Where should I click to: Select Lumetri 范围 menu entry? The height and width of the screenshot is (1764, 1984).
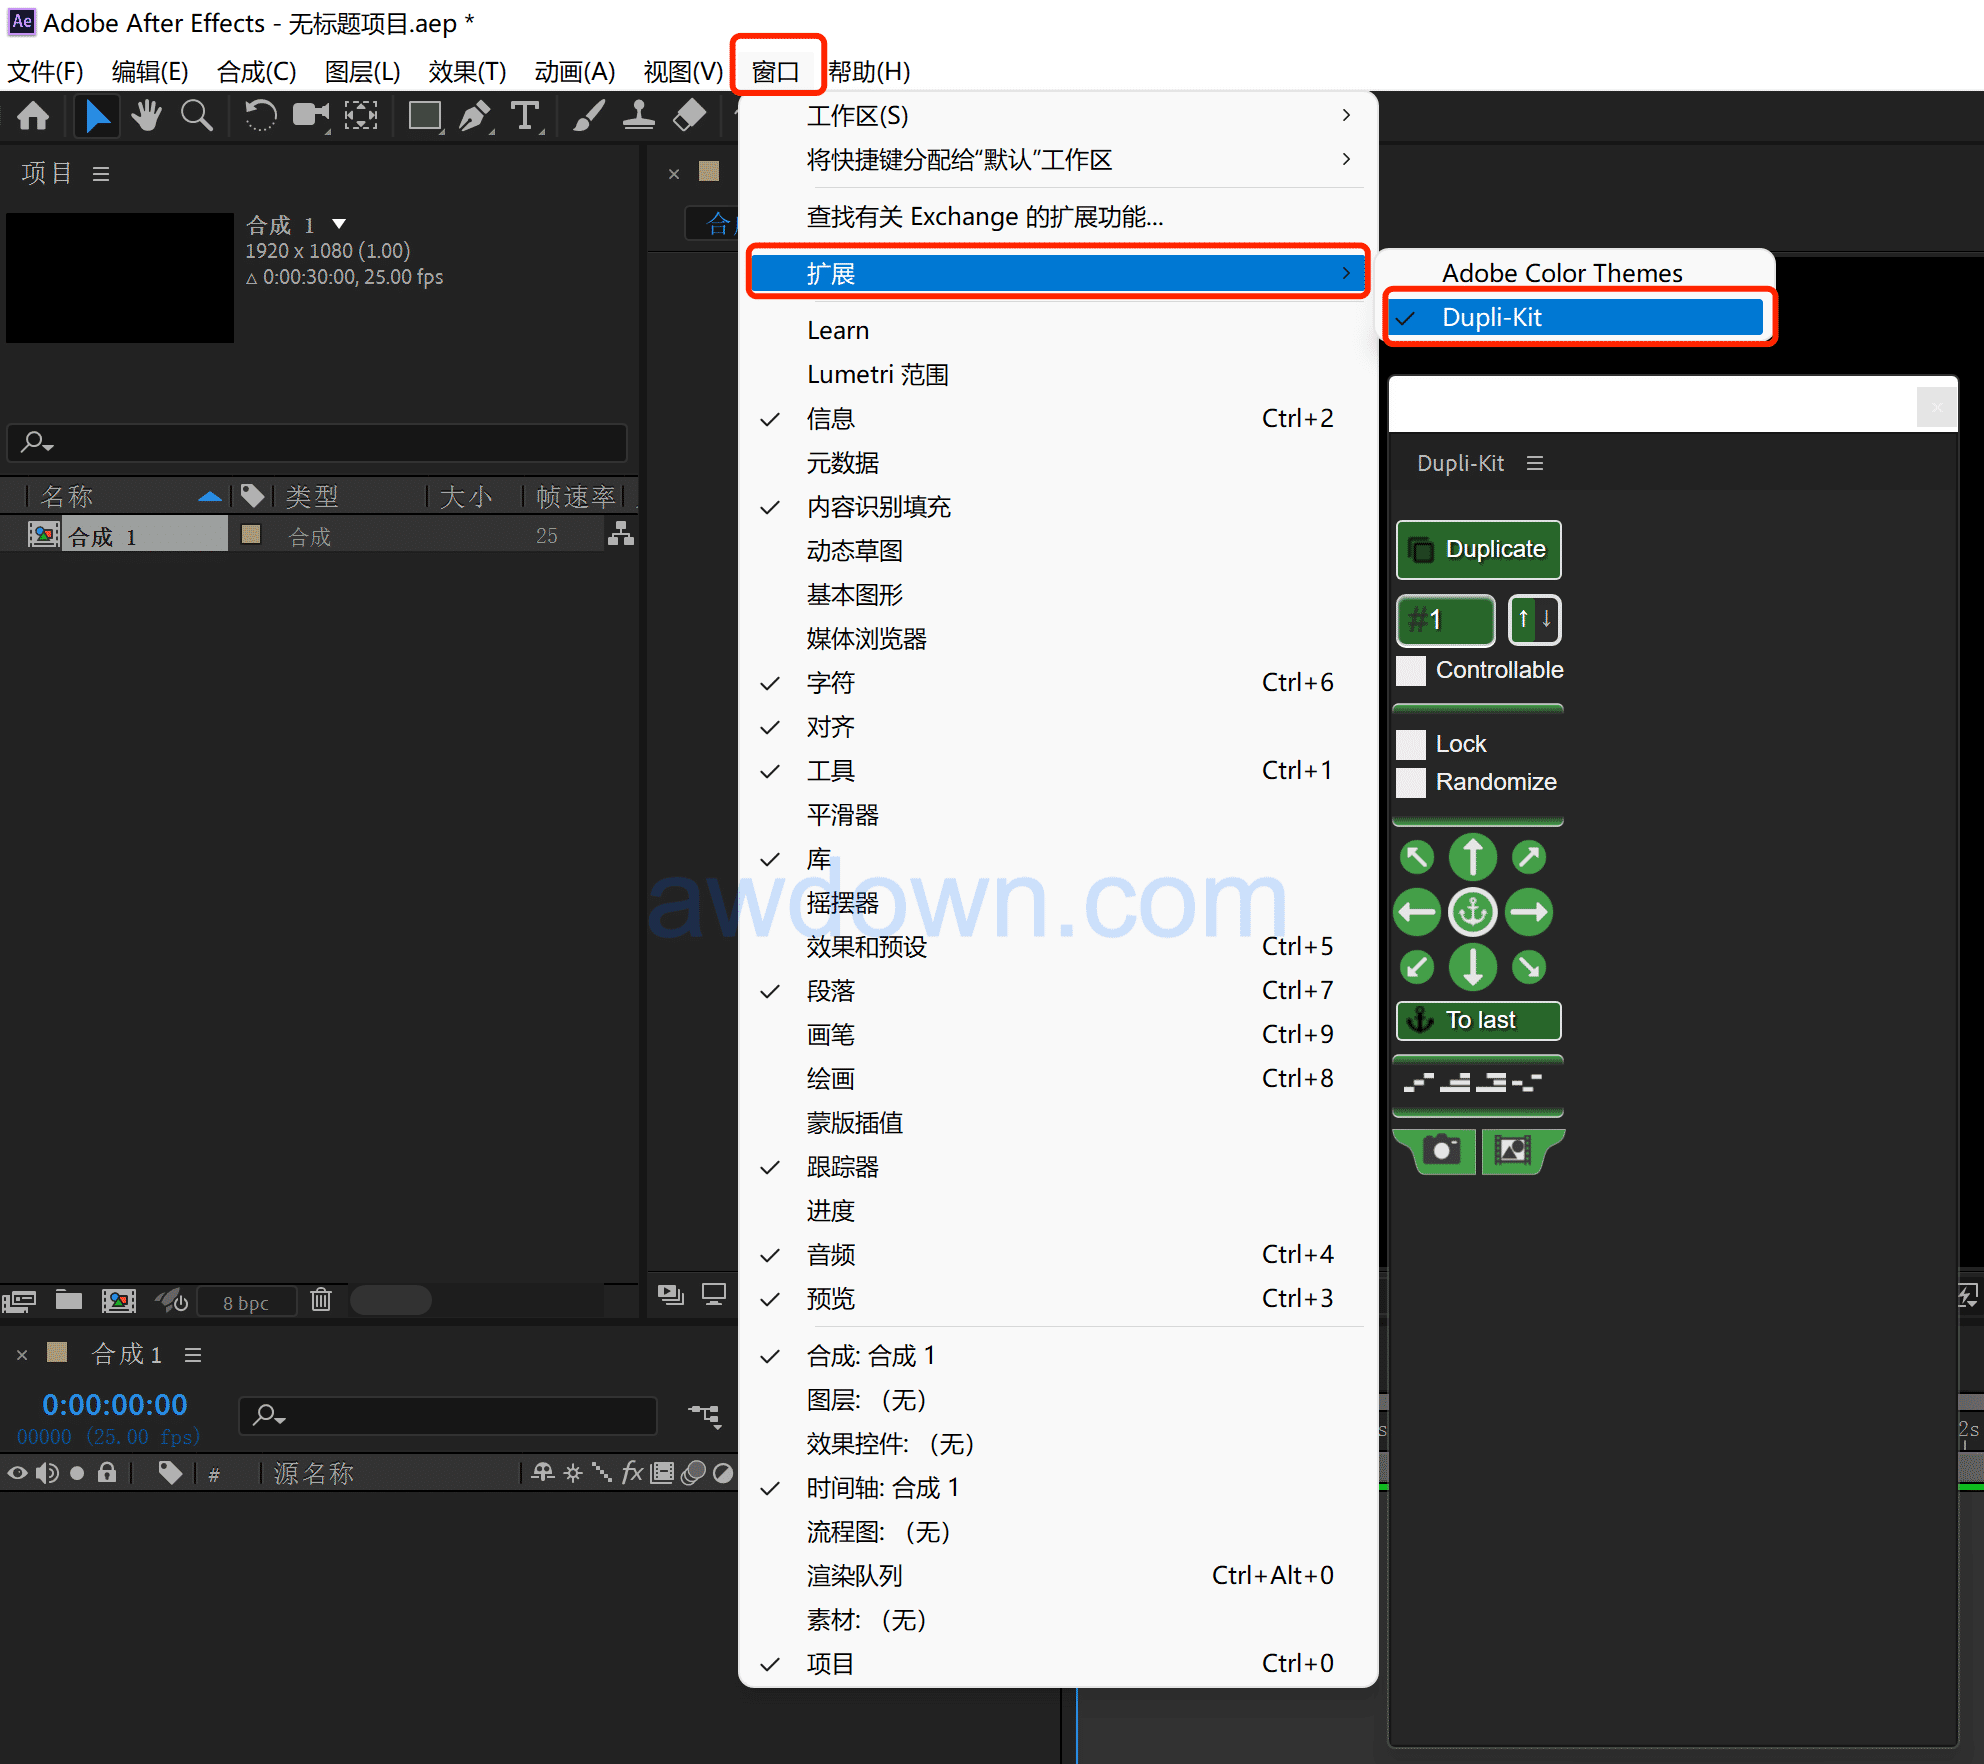877,375
